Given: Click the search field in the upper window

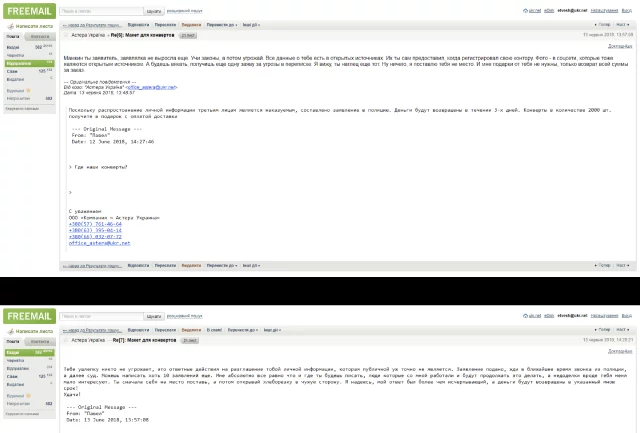Looking at the screenshot, I should pos(101,11).
